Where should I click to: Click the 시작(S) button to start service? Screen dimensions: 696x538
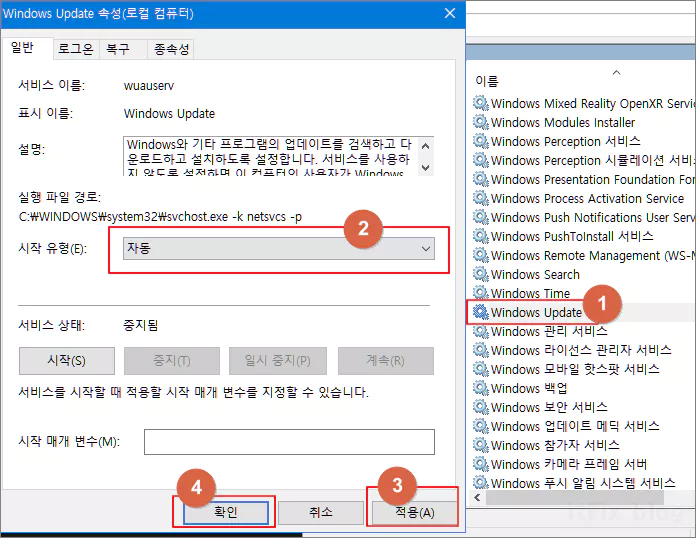[67, 360]
